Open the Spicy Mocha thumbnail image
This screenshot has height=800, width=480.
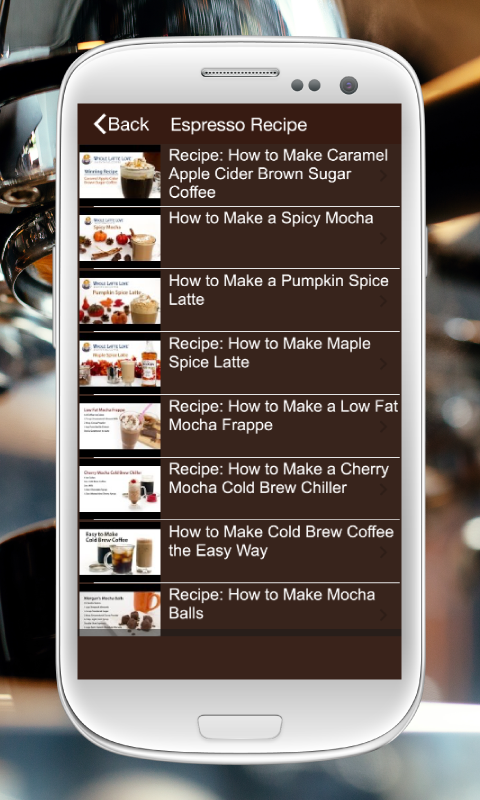click(x=120, y=238)
